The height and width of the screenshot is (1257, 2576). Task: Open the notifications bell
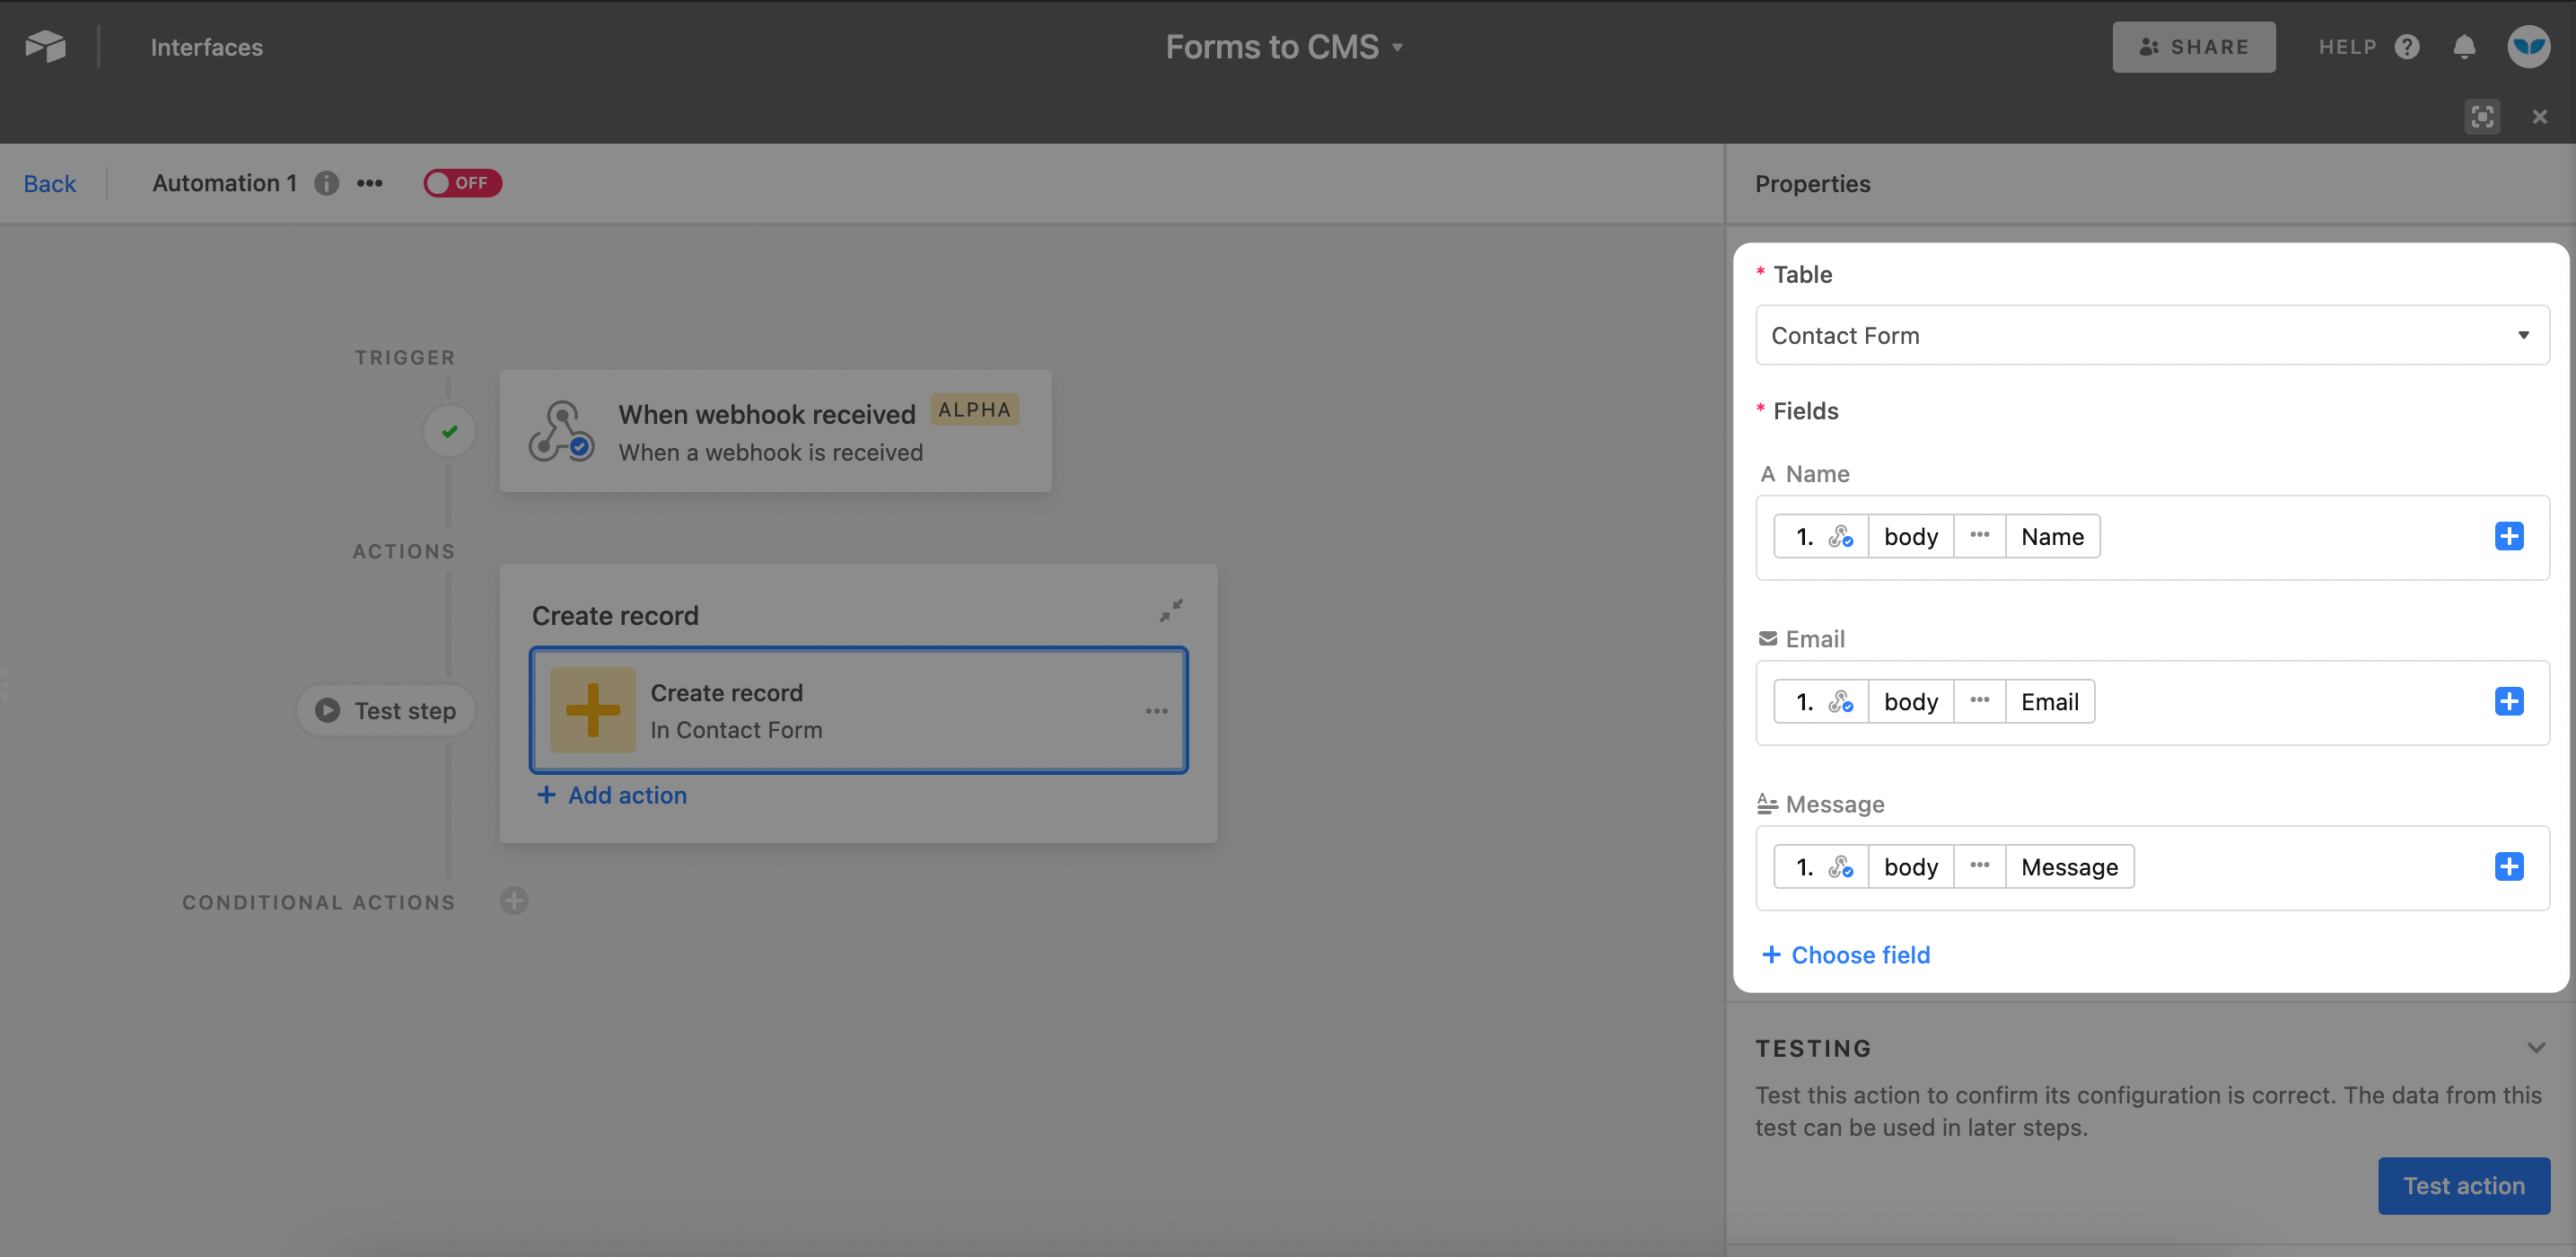pos(2465,46)
